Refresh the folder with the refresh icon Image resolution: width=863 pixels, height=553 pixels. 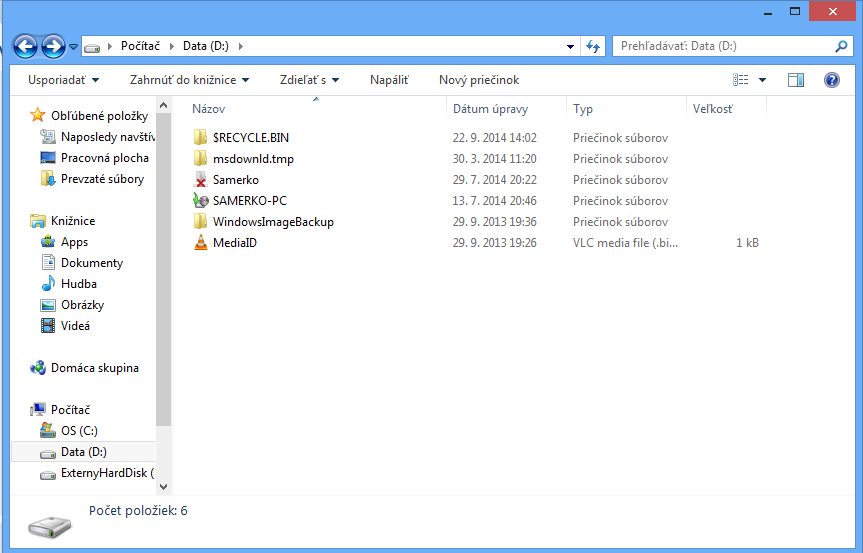coord(593,46)
